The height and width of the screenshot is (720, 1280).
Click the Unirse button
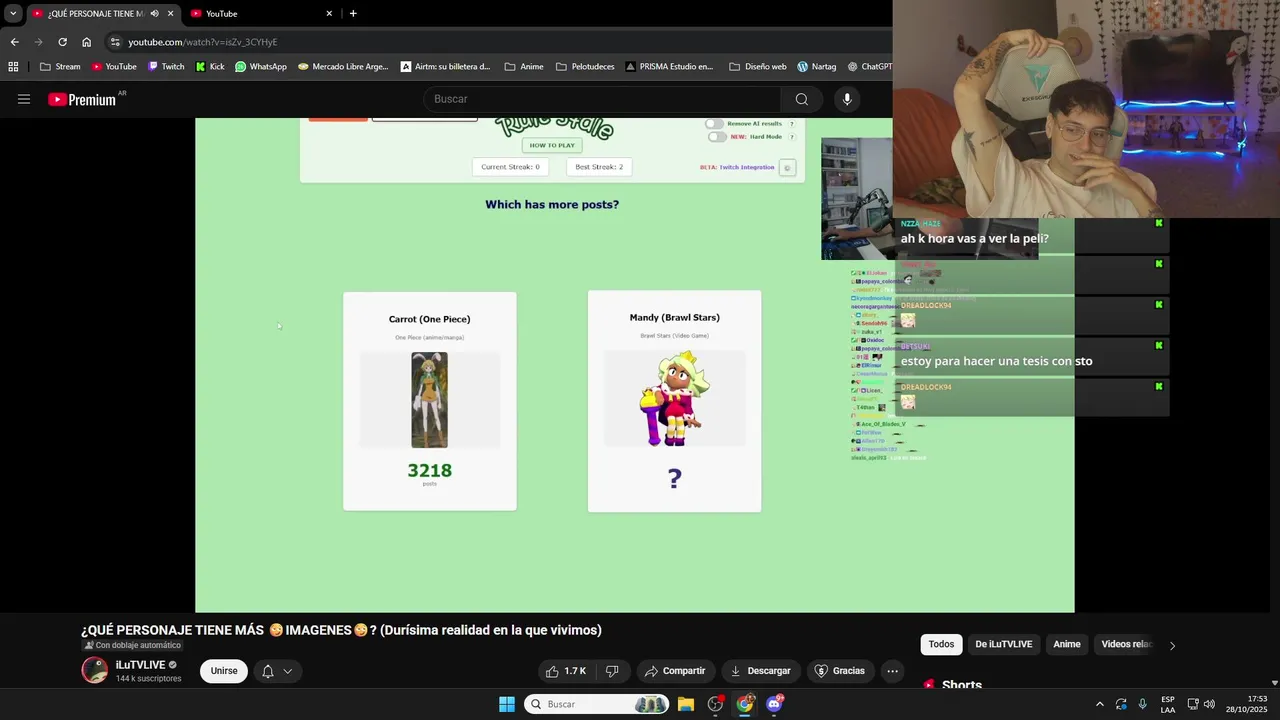point(224,671)
